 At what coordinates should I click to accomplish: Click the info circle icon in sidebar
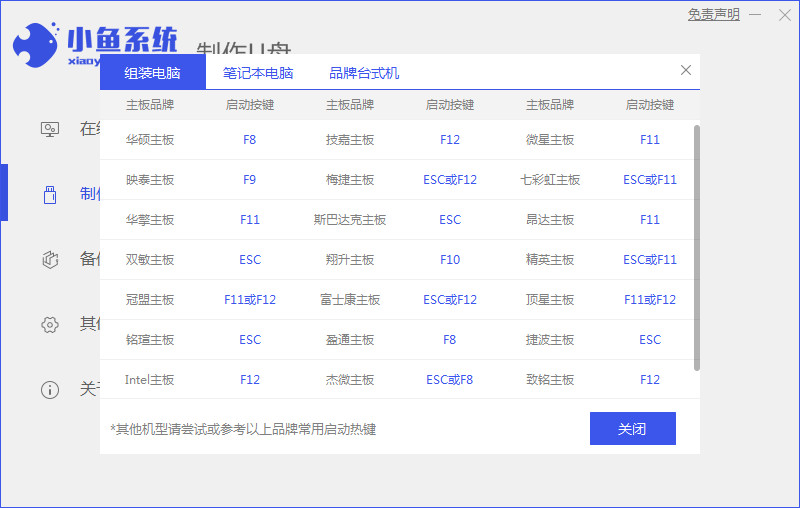click(x=50, y=389)
